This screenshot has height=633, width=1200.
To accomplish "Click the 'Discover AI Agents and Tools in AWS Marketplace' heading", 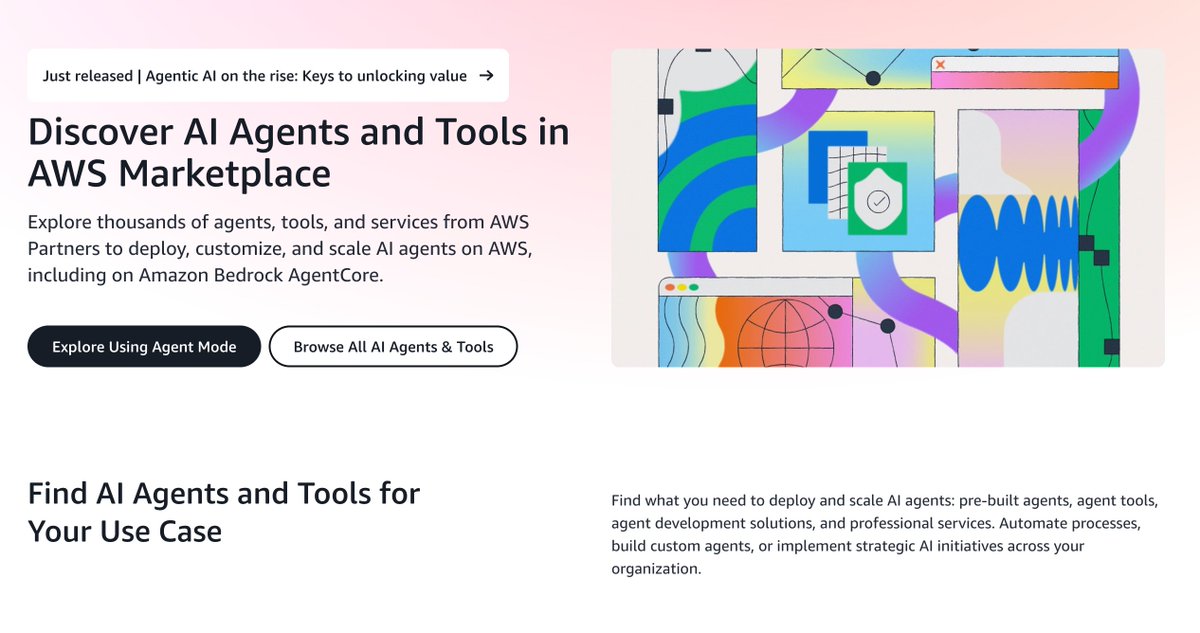I will 298,153.
